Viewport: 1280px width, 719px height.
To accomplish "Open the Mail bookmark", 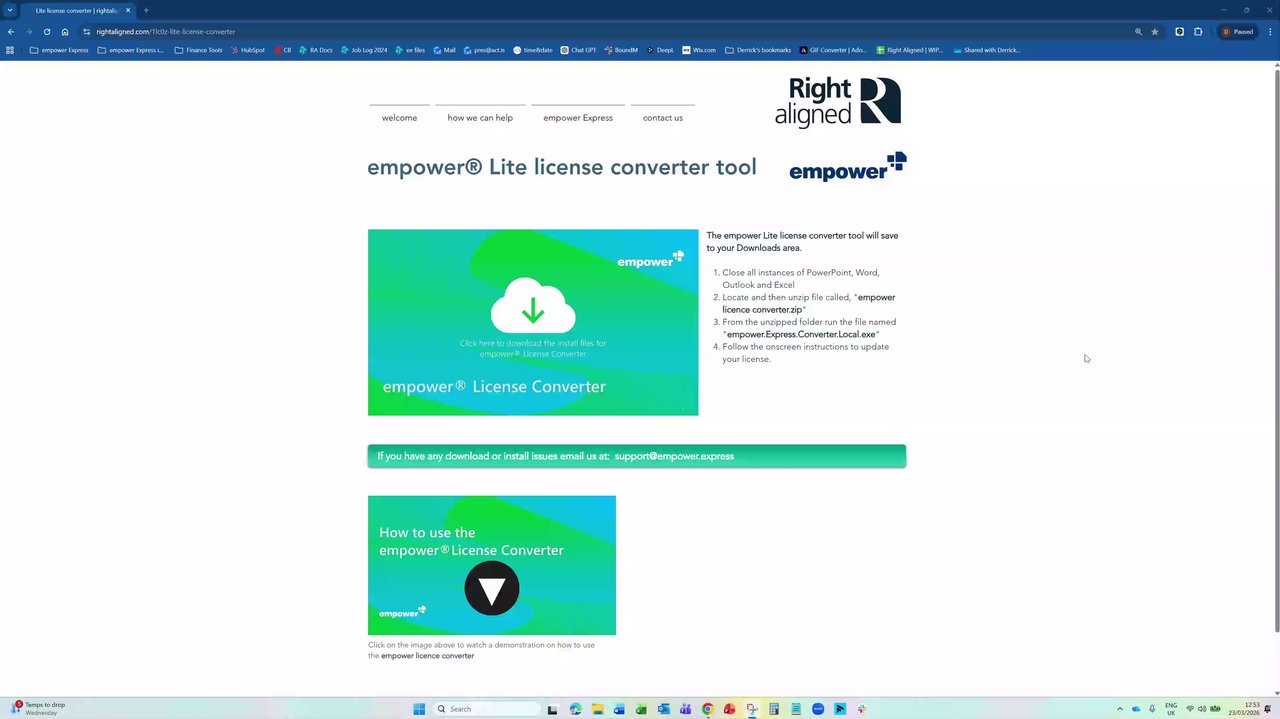I will point(444,50).
